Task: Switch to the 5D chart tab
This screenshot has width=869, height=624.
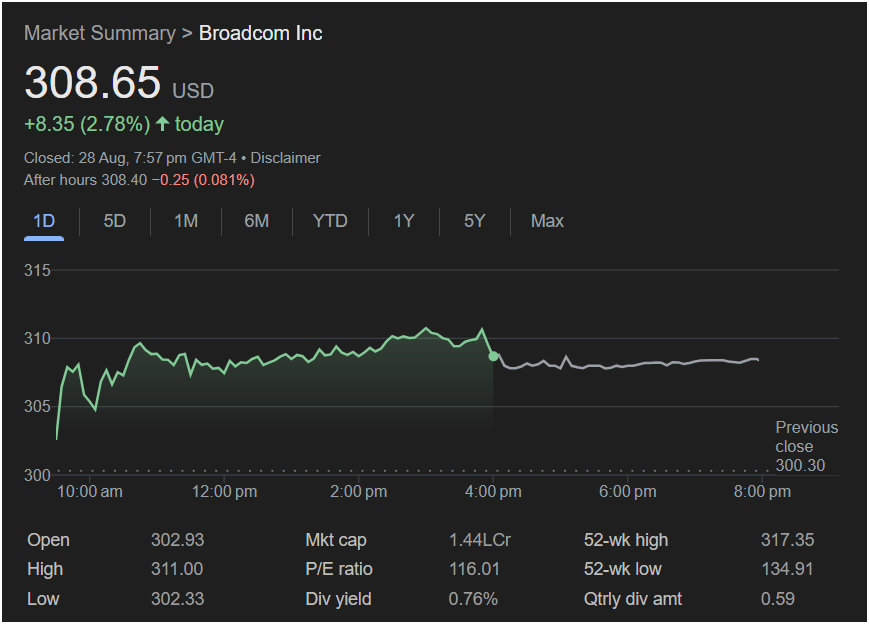Action: (115, 221)
